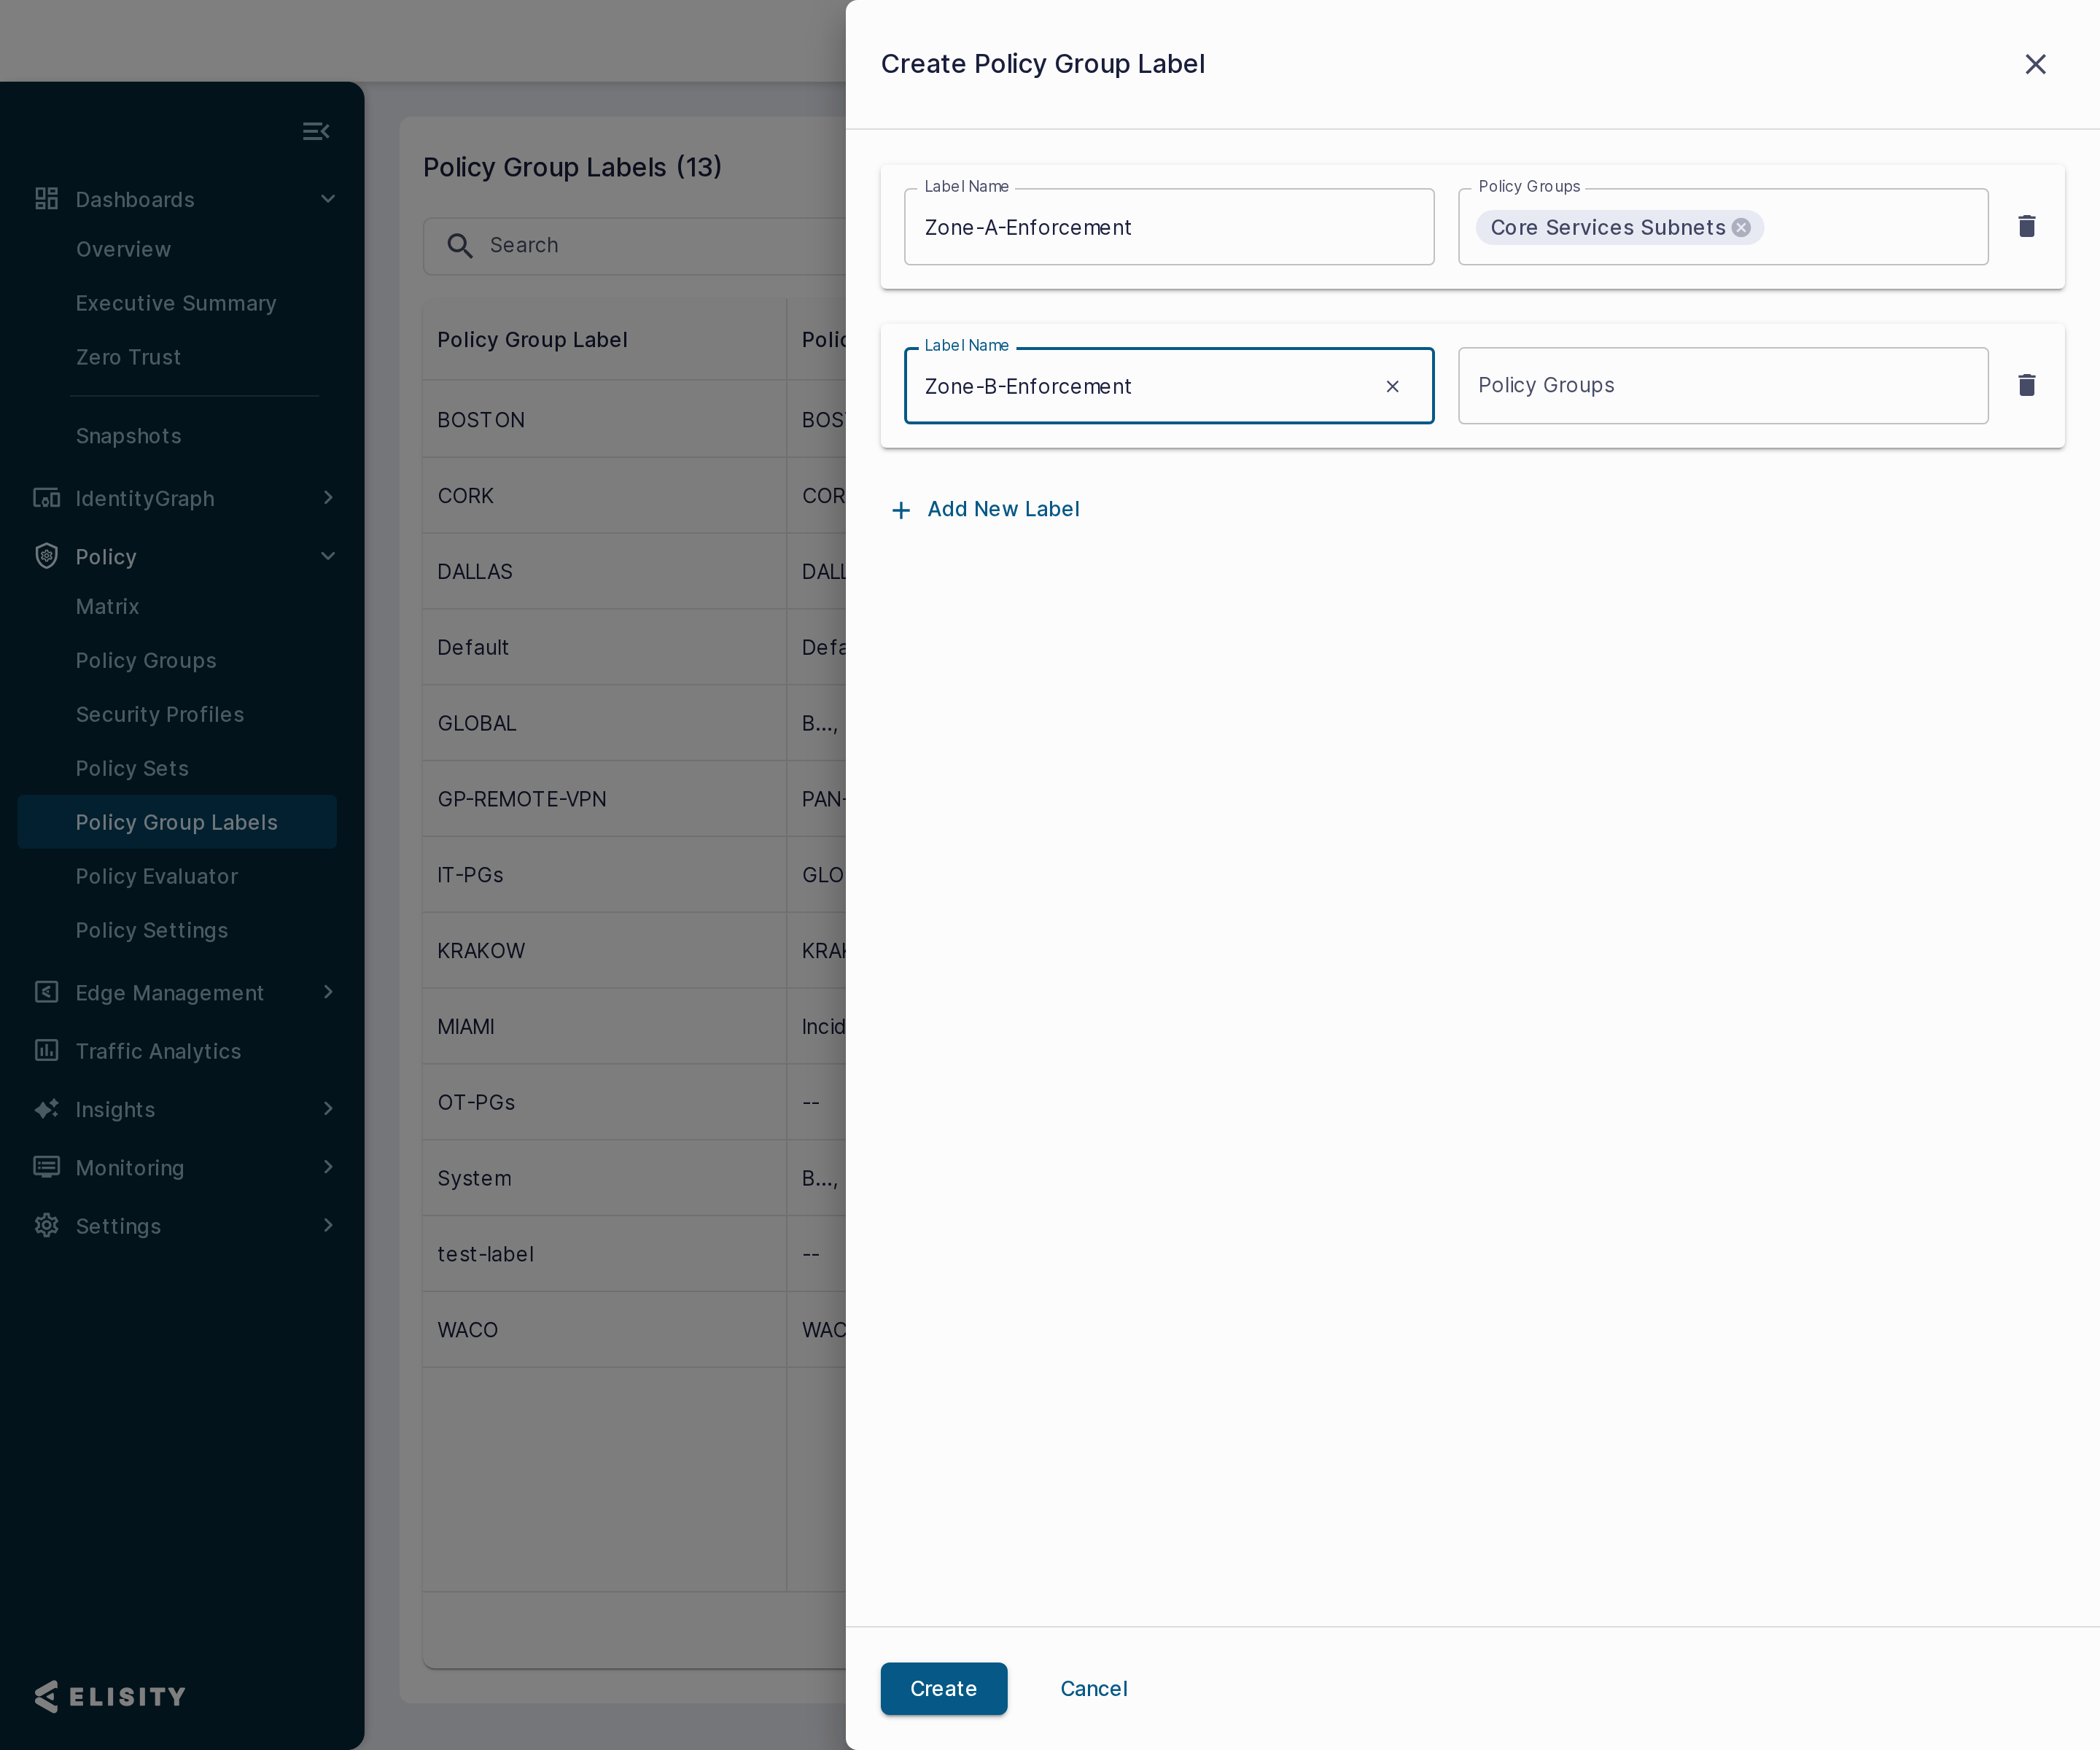2100x1750 pixels.
Task: Focus the Zone-B-Enforcement label name field
Action: 1168,386
